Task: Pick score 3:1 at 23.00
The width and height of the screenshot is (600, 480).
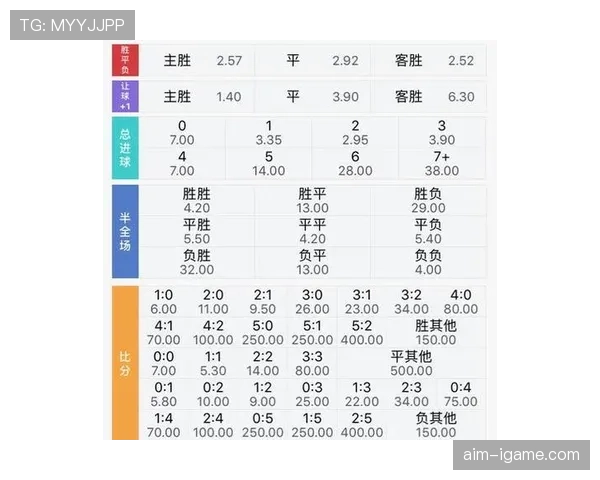Action: click(362, 302)
